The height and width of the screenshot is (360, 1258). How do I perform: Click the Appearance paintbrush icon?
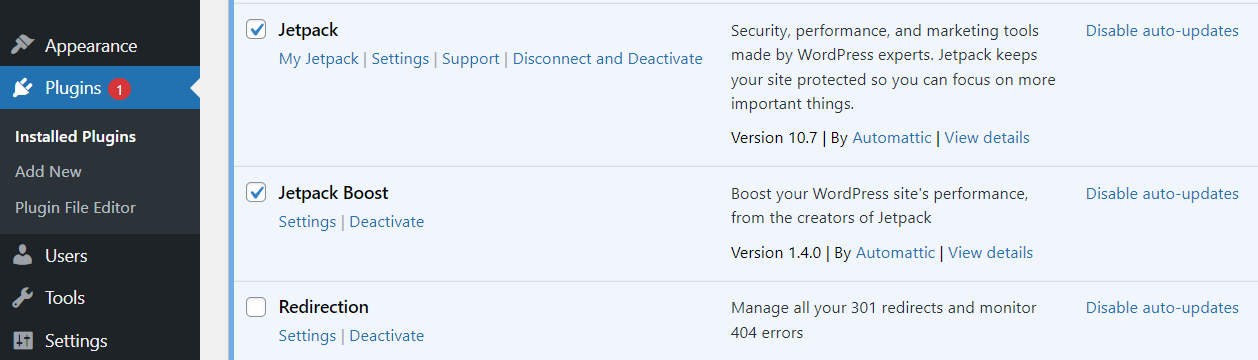23,46
